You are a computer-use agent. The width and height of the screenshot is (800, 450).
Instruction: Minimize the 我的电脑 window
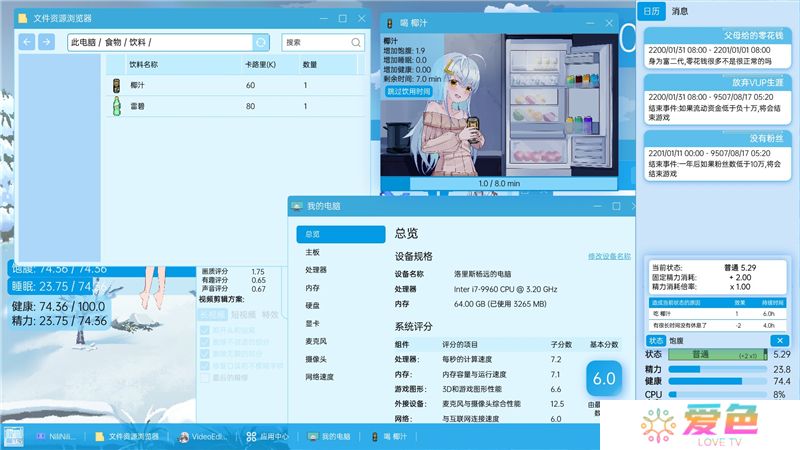(597, 206)
